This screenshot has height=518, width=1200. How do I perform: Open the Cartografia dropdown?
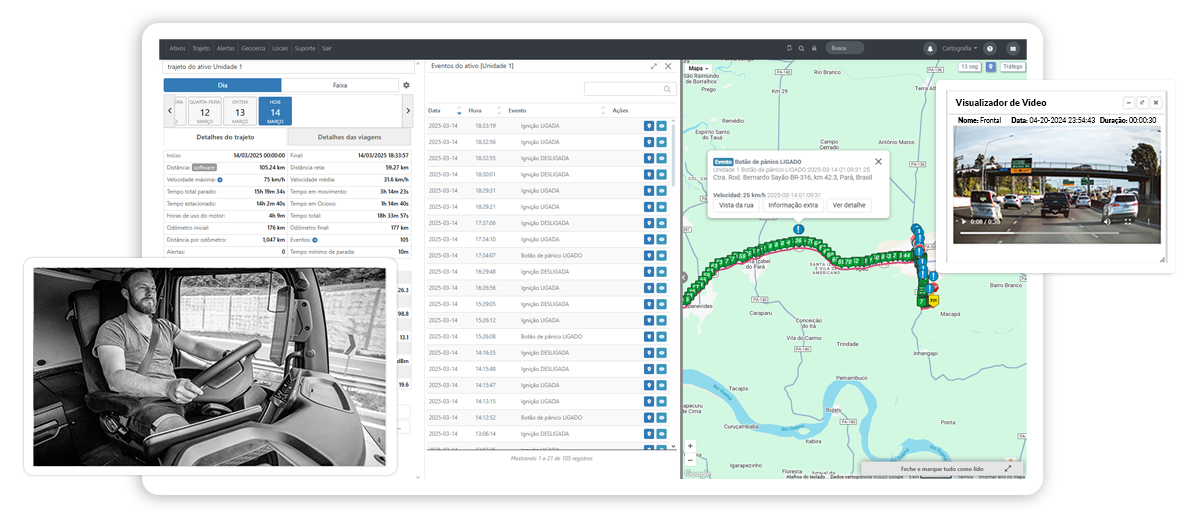961,48
